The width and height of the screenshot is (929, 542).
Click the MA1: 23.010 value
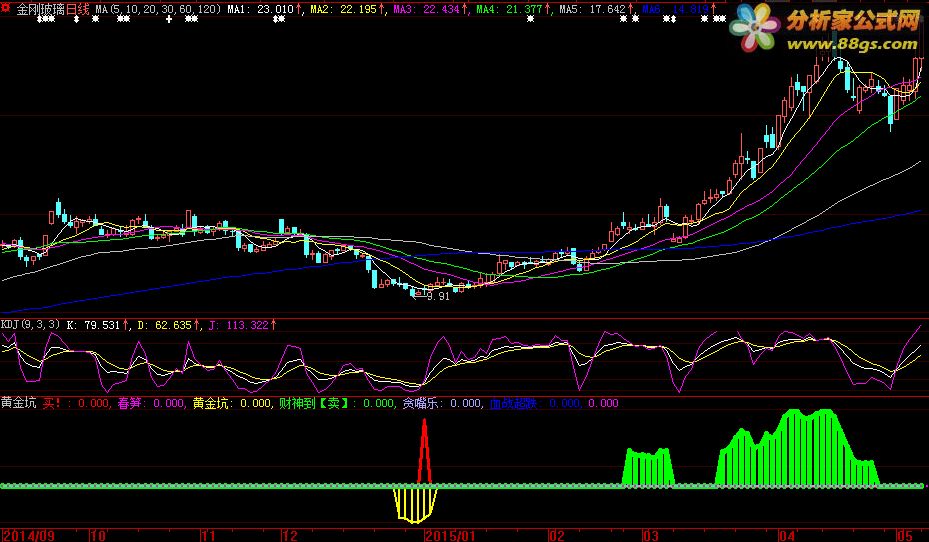point(261,9)
